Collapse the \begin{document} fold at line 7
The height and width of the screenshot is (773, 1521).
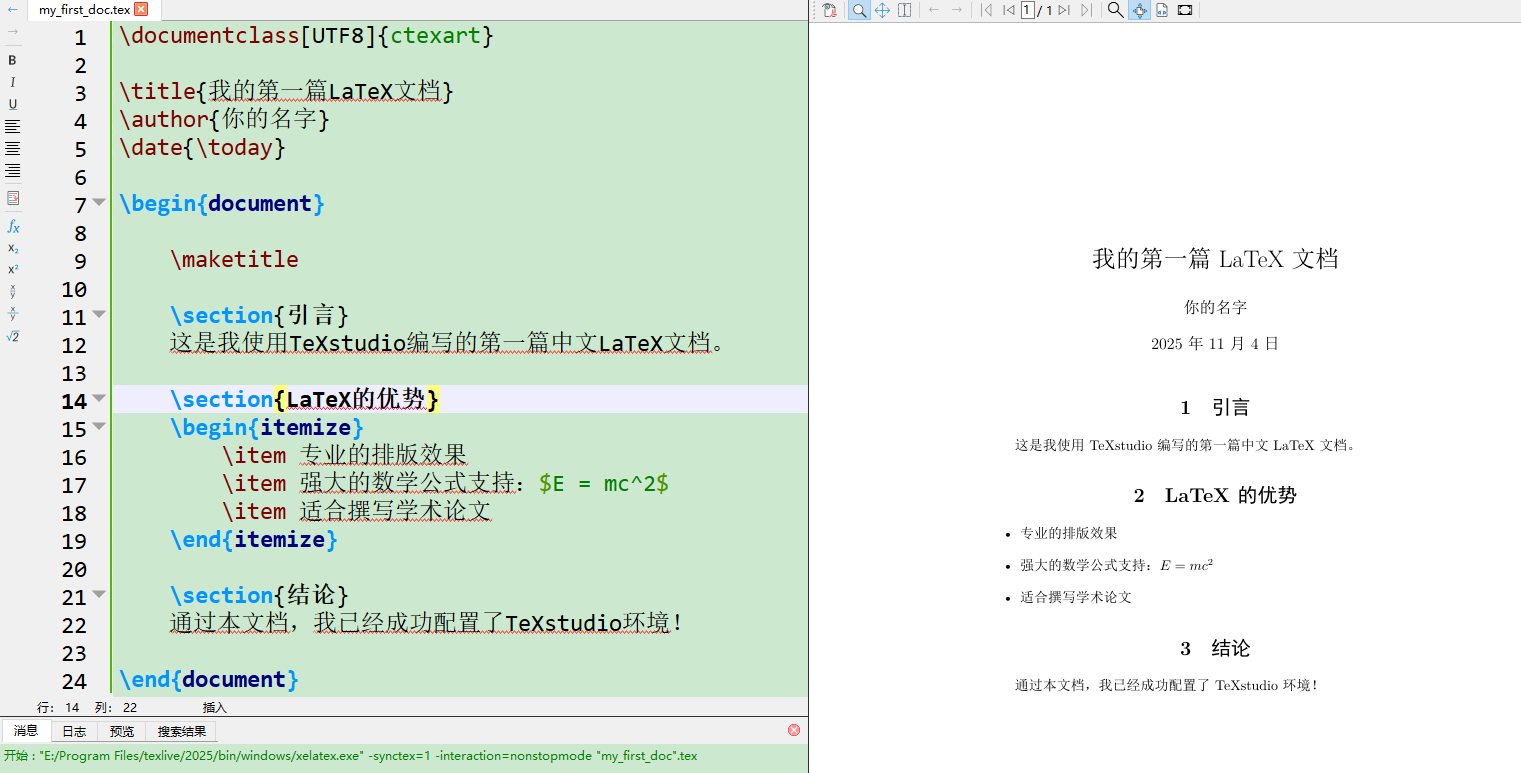(99, 202)
